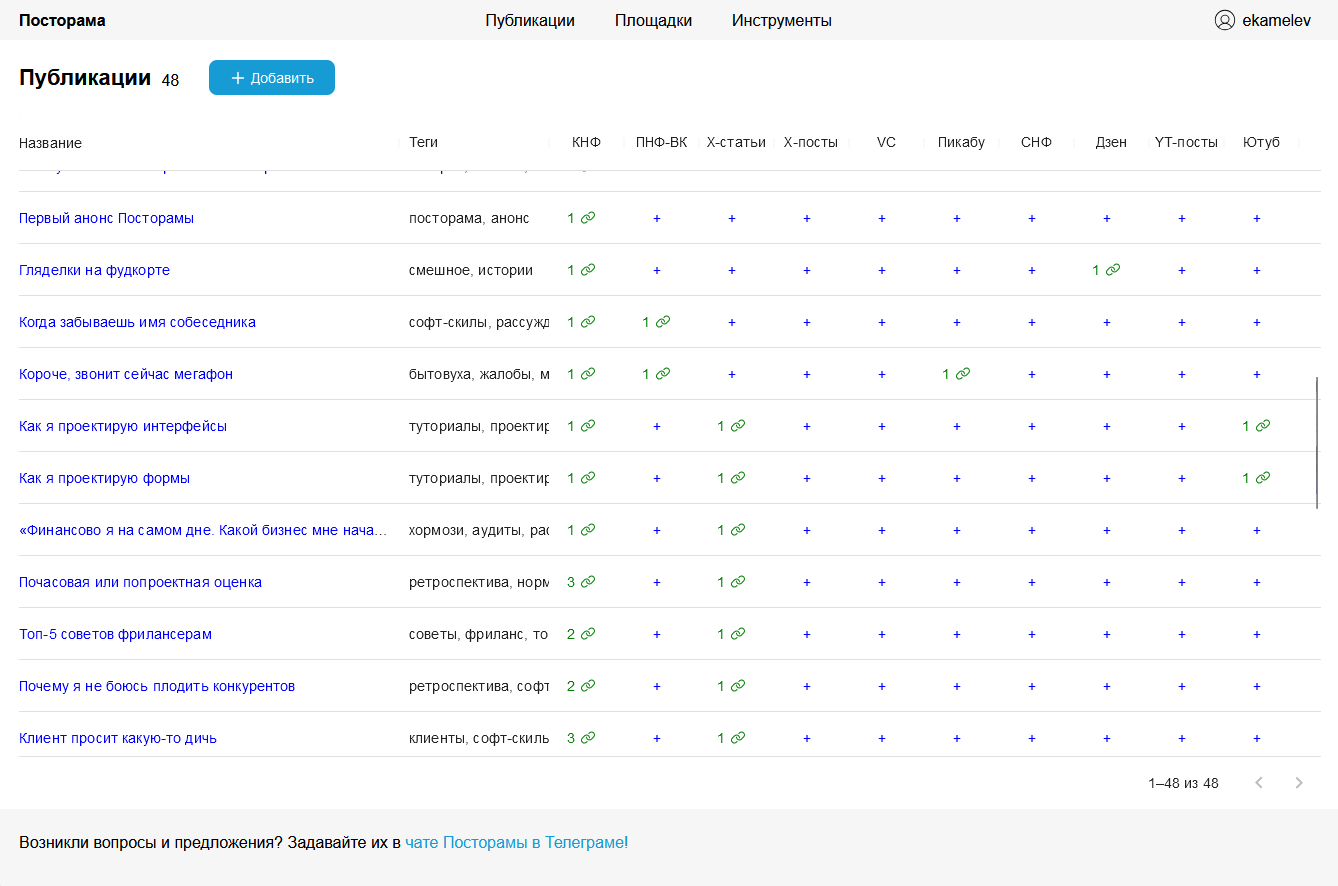Viewport: 1338px width, 886px height.
Task: Add a СНФ publication for Клиент просит какую-то дичь
Action: [1032, 738]
